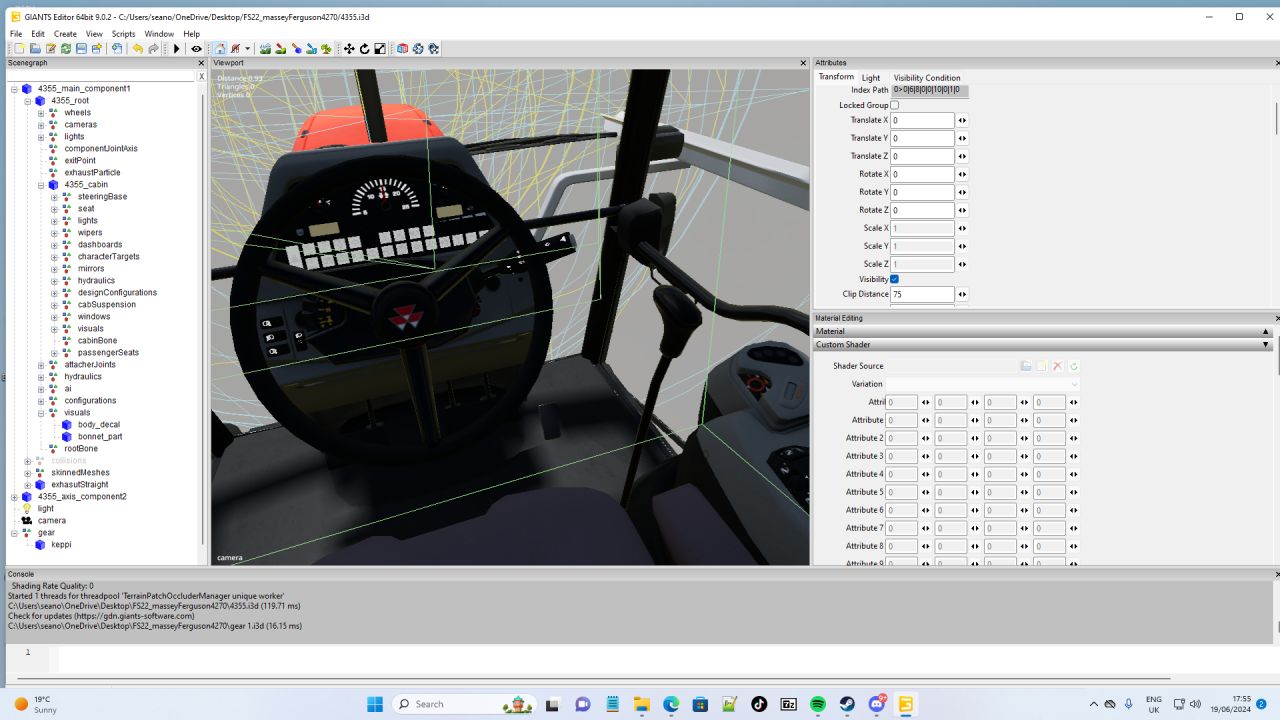This screenshot has width=1280, height=720.
Task: Click the Play button in the toolbar
Action: click(x=177, y=49)
